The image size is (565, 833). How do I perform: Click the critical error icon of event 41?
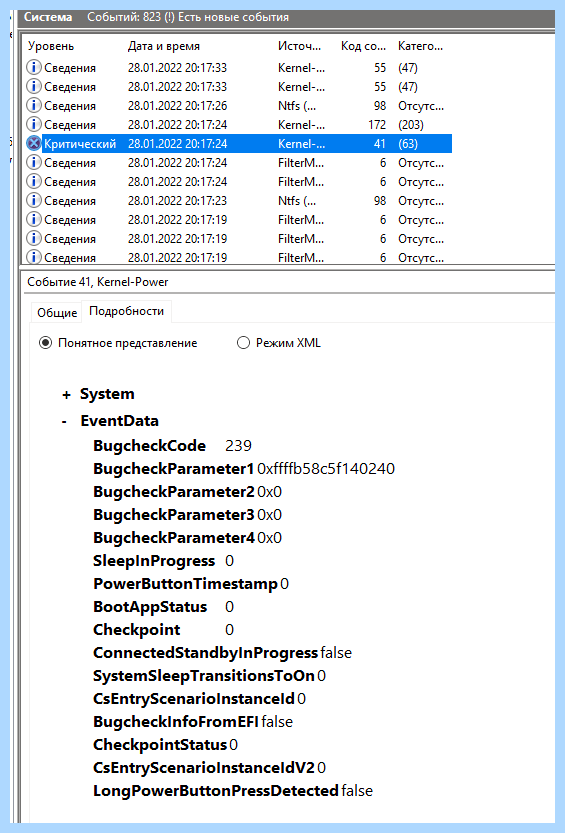[x=33, y=143]
